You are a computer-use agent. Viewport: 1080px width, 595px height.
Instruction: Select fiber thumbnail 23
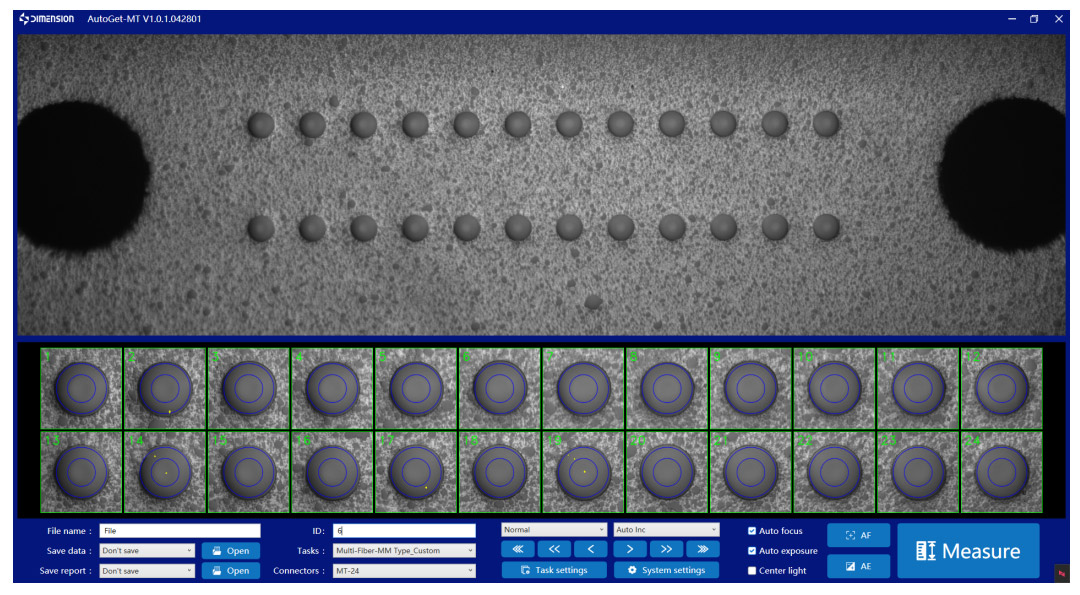pyautogui.click(x=918, y=472)
